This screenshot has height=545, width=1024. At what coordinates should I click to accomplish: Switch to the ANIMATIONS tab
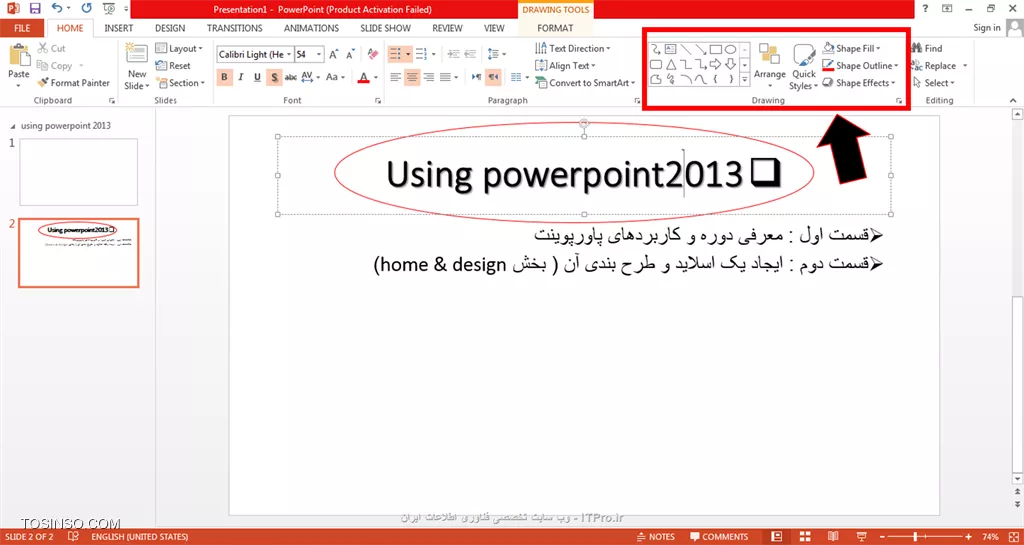coord(311,28)
